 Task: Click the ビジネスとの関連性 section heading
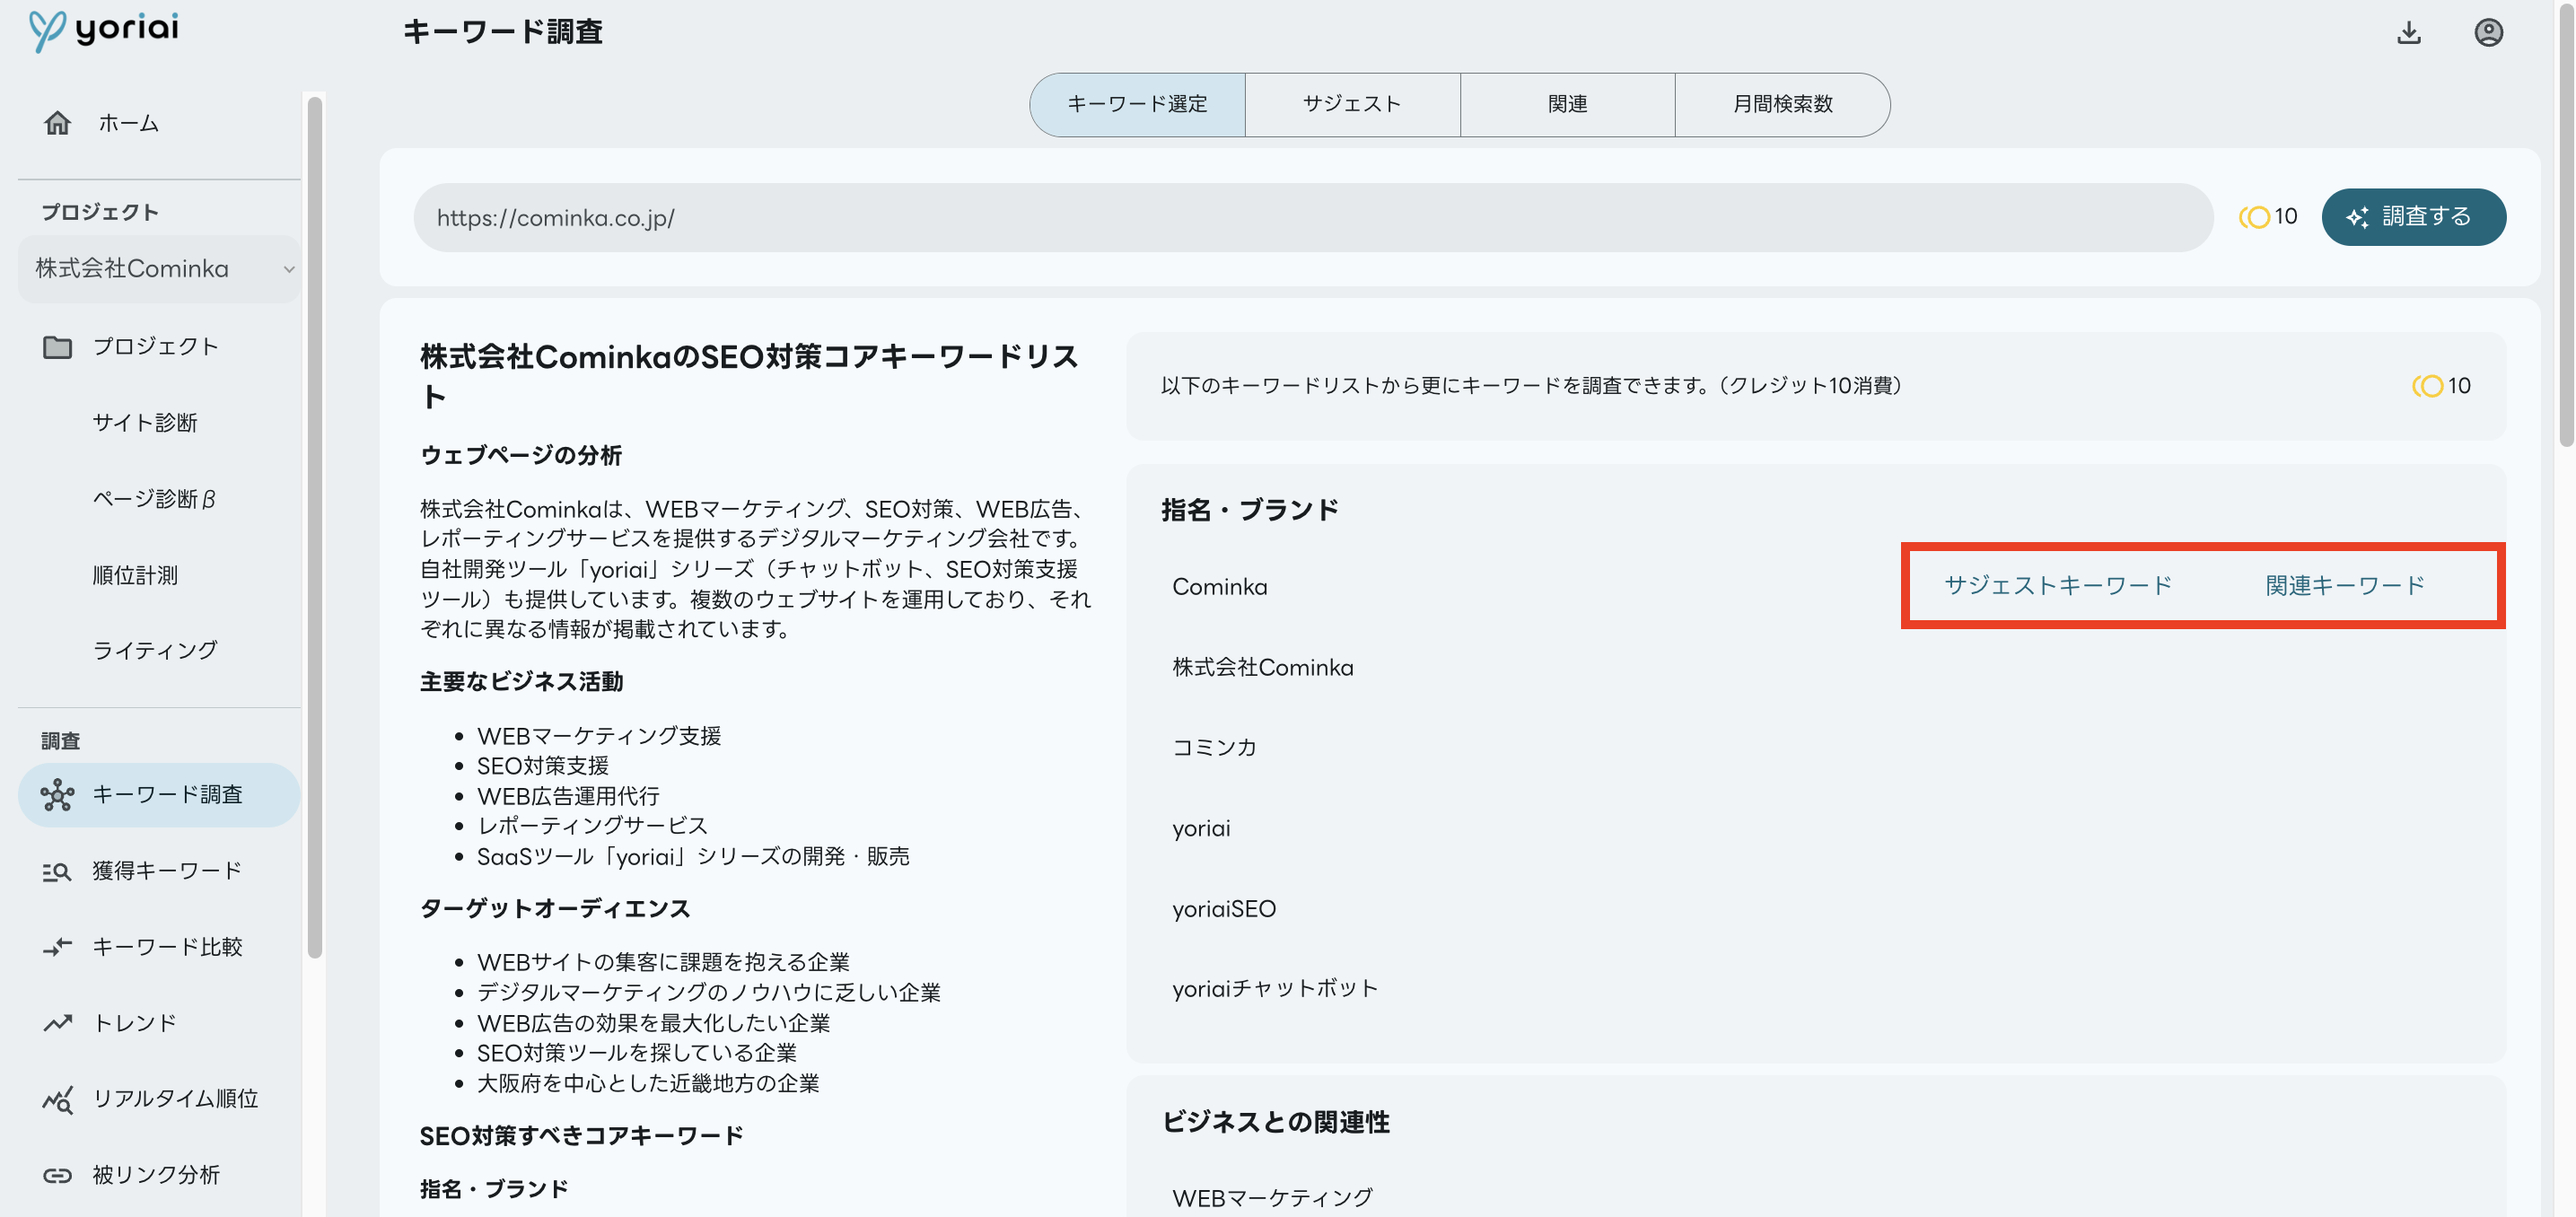(x=1276, y=1122)
